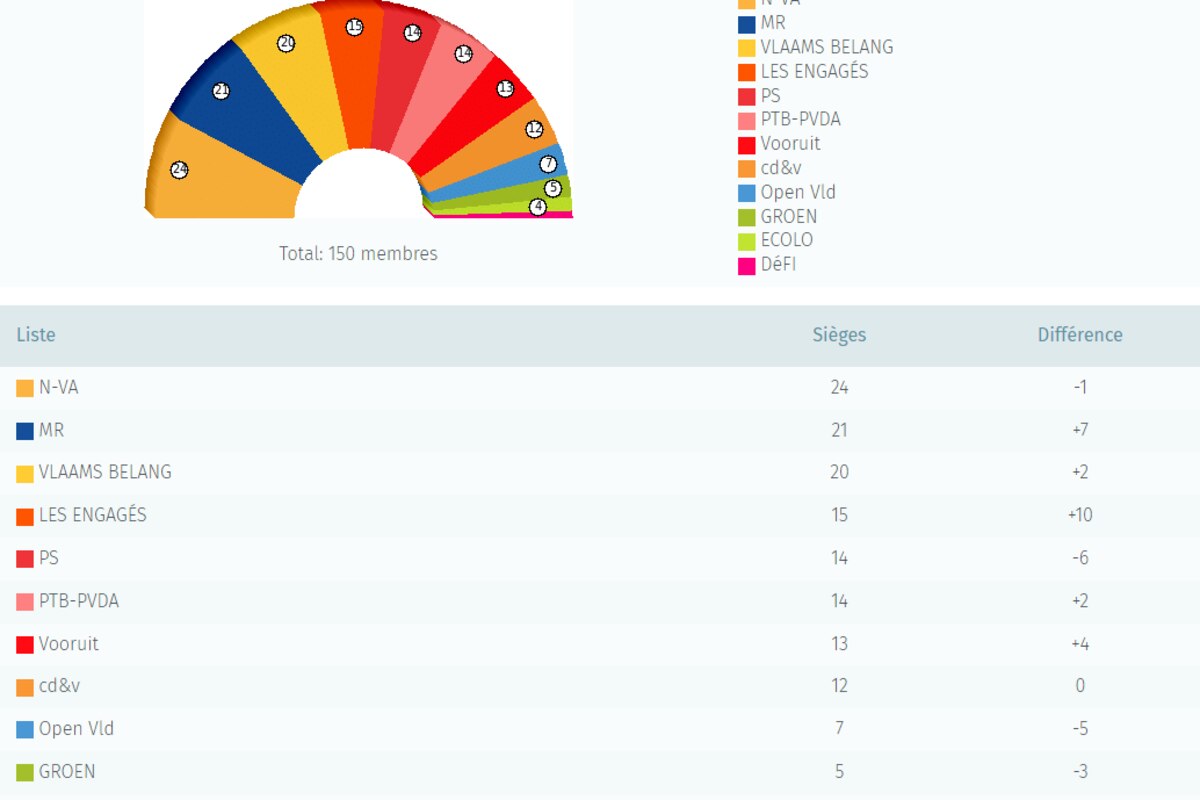The image size is (1200, 800).
Task: Click the '+10' difference for Les Engagés
Action: click(x=1080, y=515)
